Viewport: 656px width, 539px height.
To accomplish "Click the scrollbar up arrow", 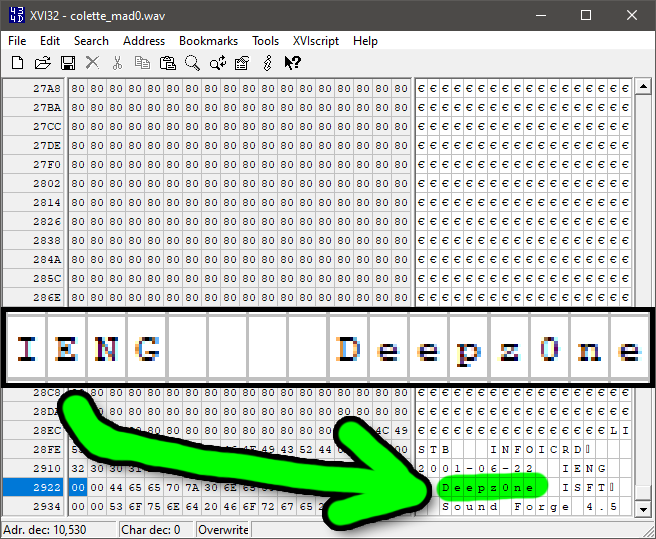I will (x=643, y=87).
